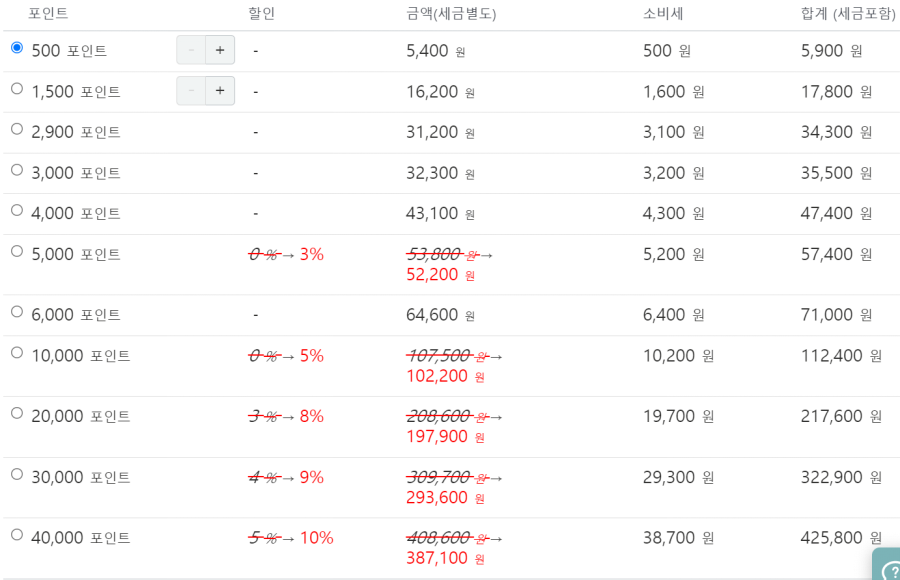Viewport: 900px width, 580px height.
Task: Select the 1,500 포인트 radio button
Action: 15,90
